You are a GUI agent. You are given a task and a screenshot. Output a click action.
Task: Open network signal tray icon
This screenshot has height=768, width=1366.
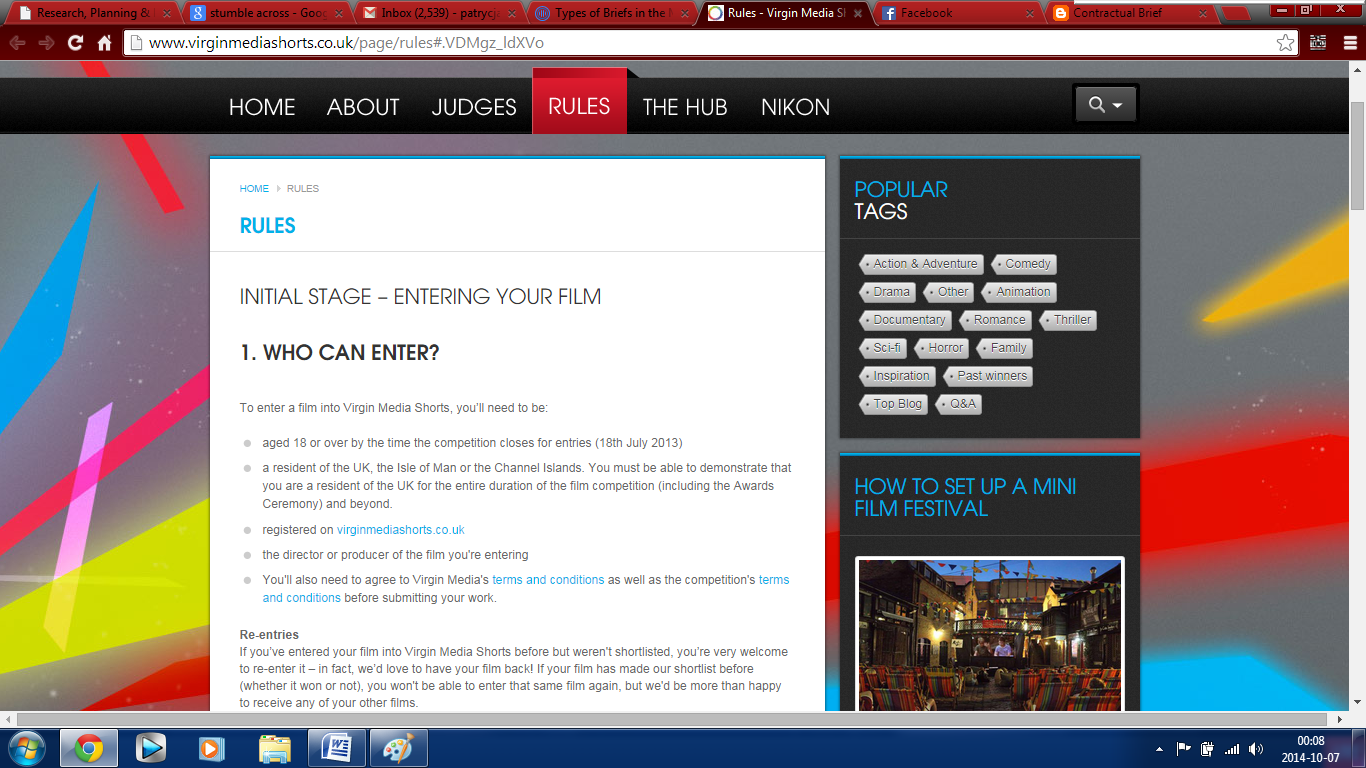point(1231,748)
